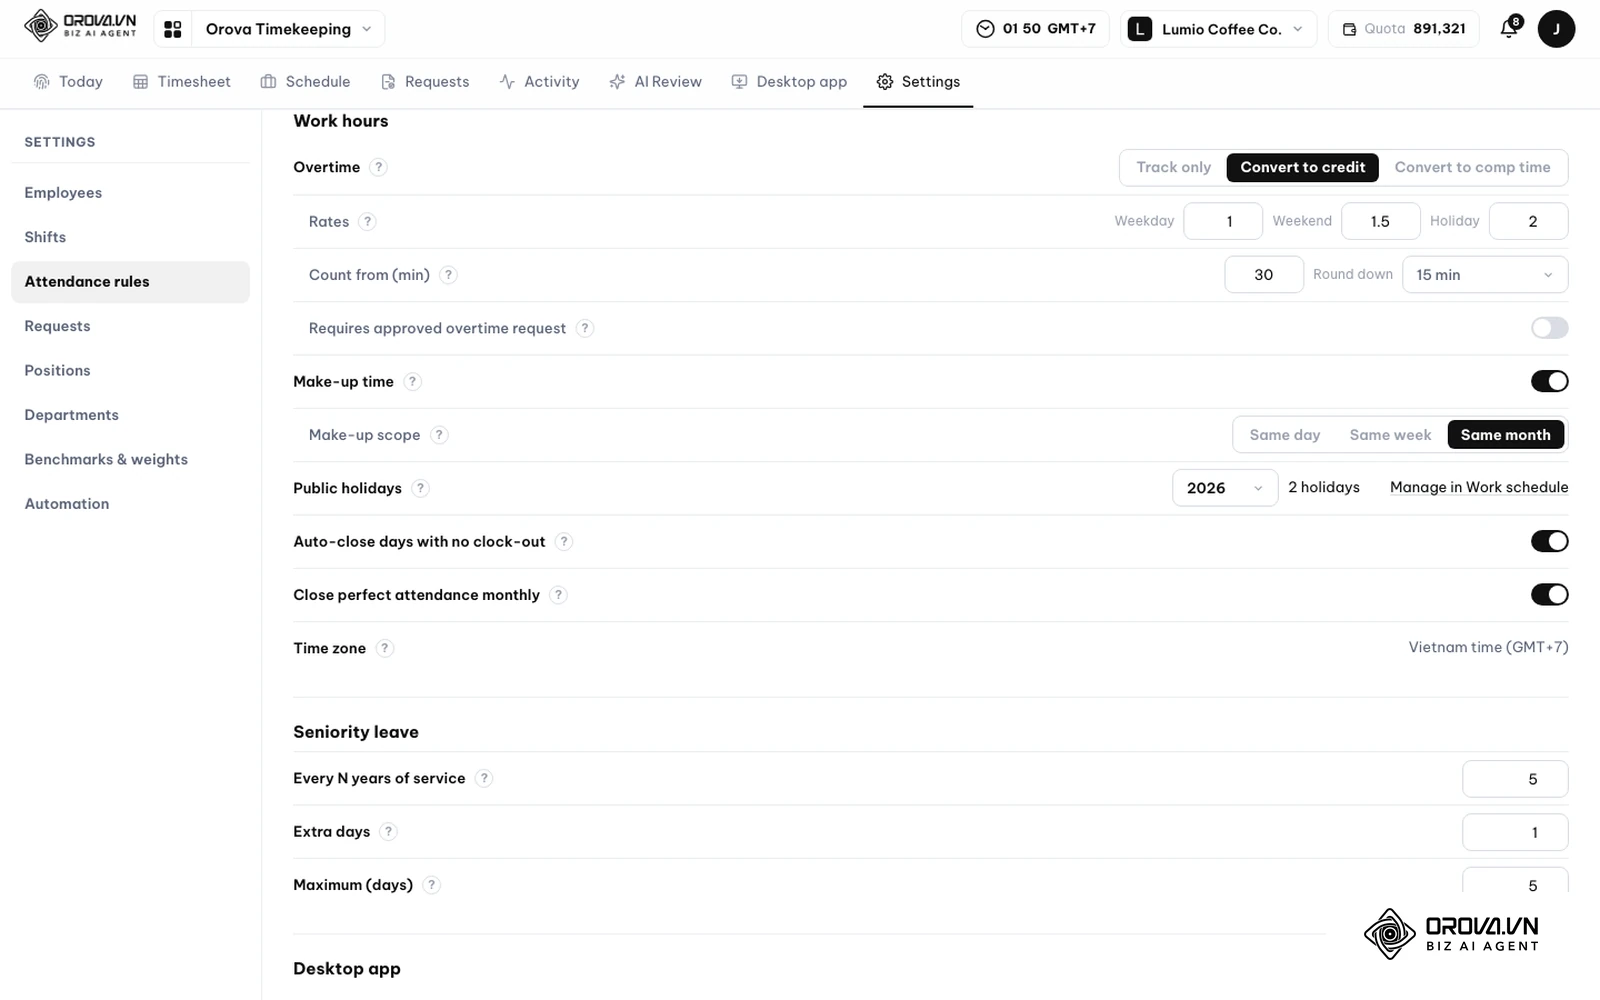Set make-up scope to Same week
Screen dimensions: 1600x1000
tap(1390, 435)
